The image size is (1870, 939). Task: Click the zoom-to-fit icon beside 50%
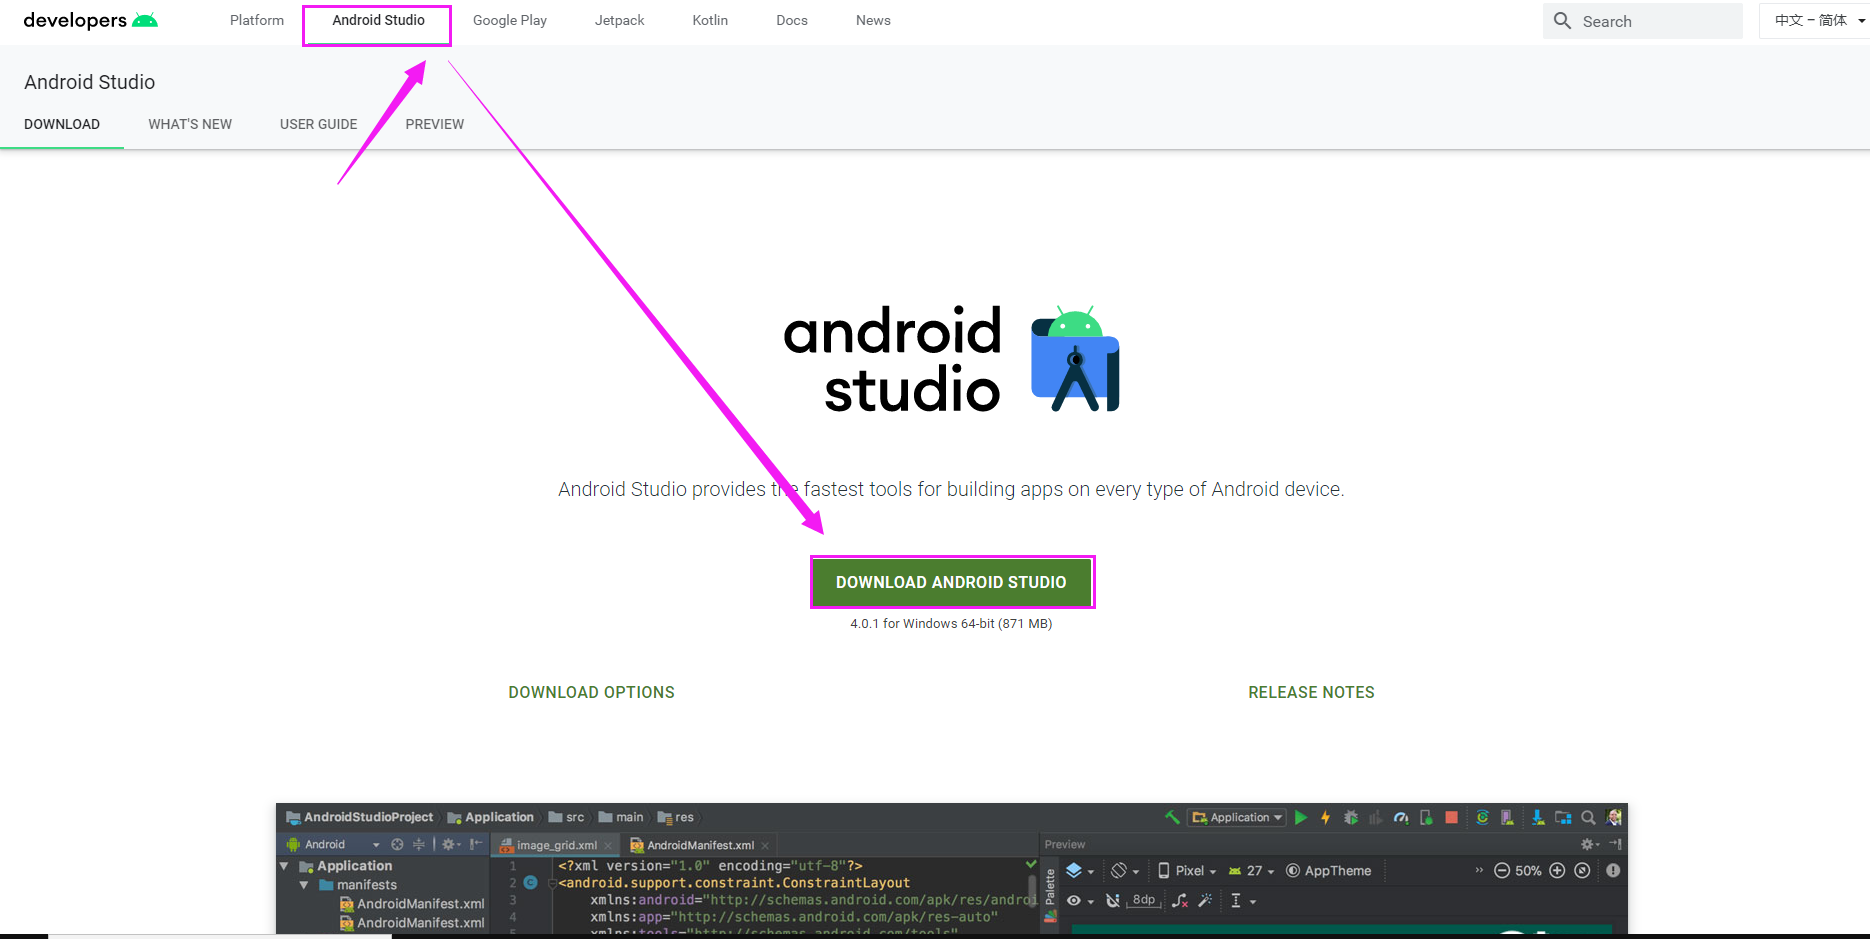(1582, 870)
